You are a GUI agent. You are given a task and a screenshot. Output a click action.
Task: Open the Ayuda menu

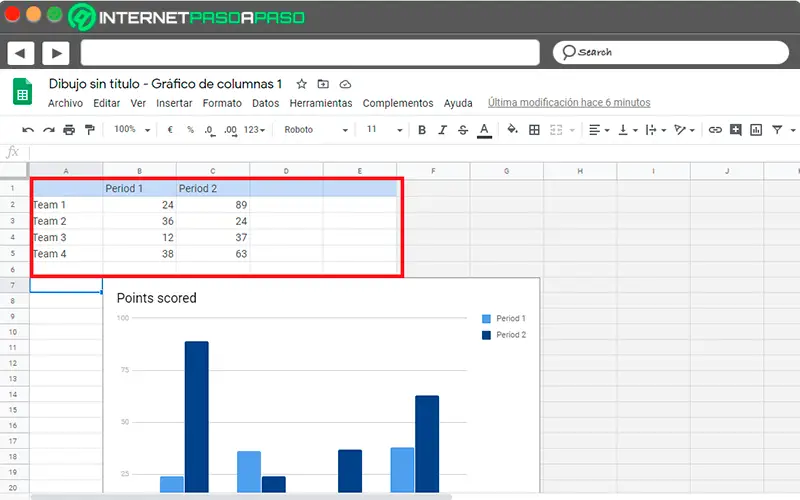click(458, 103)
